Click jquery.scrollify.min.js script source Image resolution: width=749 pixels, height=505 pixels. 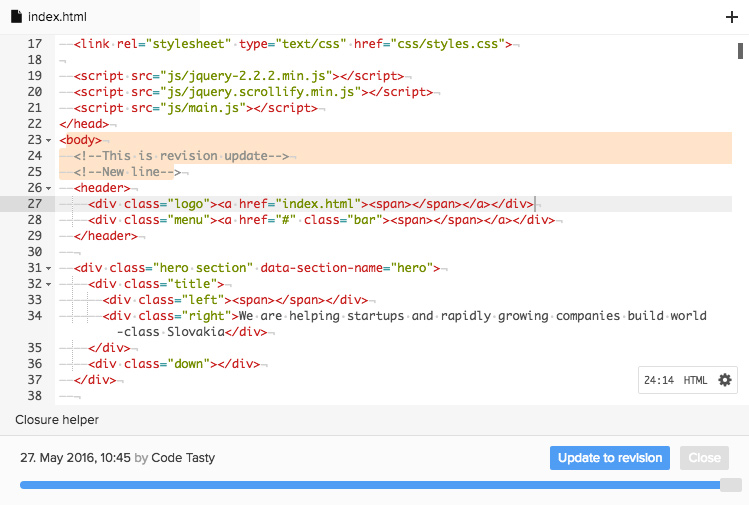pyautogui.click(x=260, y=92)
